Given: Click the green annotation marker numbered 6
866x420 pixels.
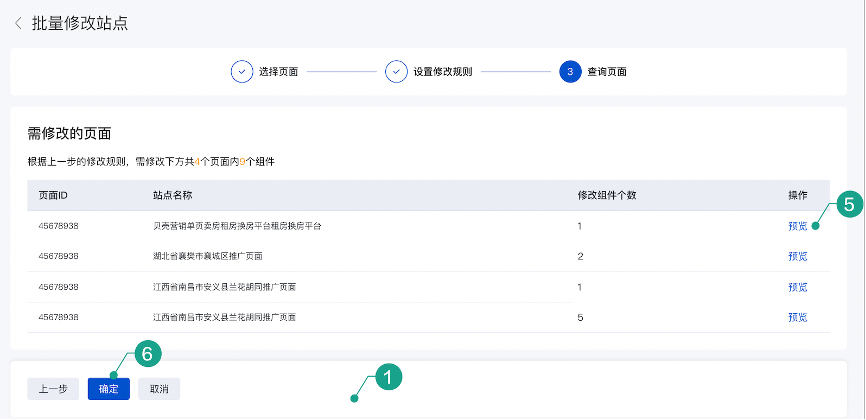Looking at the screenshot, I should click(147, 353).
